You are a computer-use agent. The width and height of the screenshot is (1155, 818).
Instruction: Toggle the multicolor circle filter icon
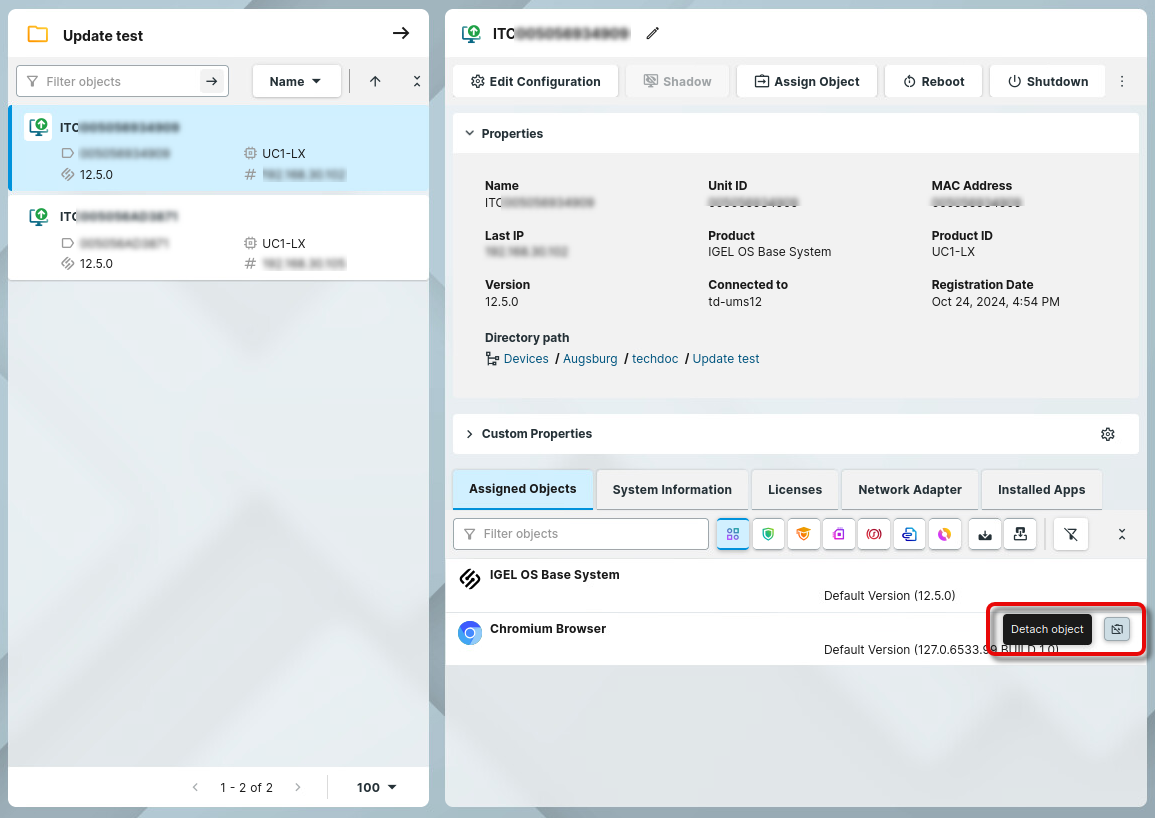(944, 534)
